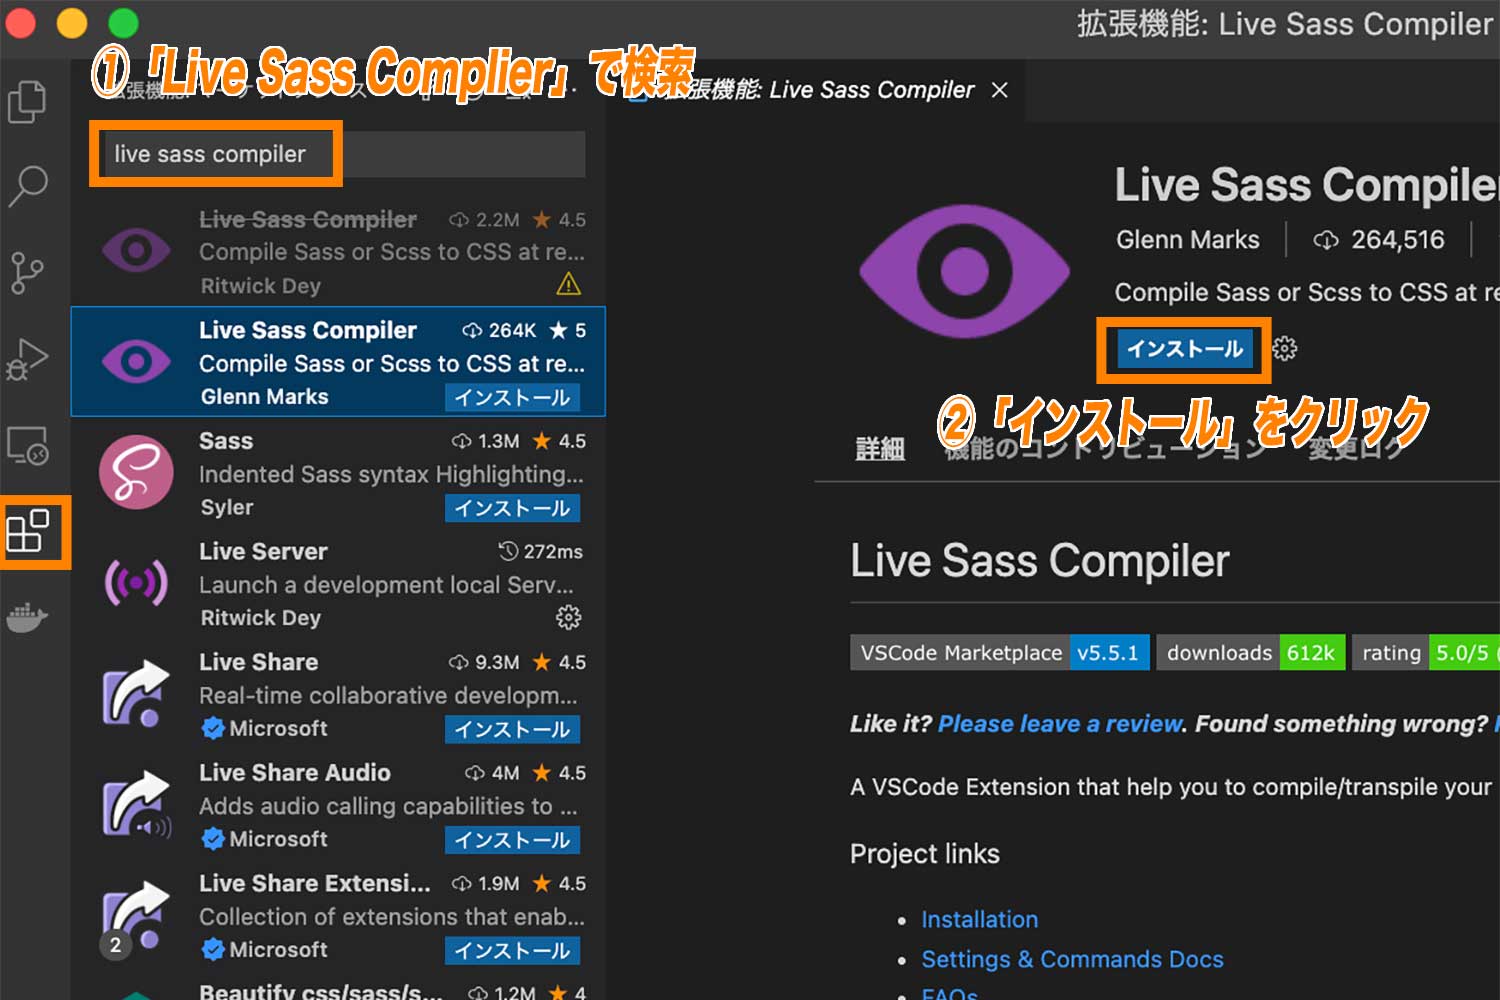Click the Sass pink logo icon
This screenshot has height=1000, width=1500.
[x=136, y=472]
